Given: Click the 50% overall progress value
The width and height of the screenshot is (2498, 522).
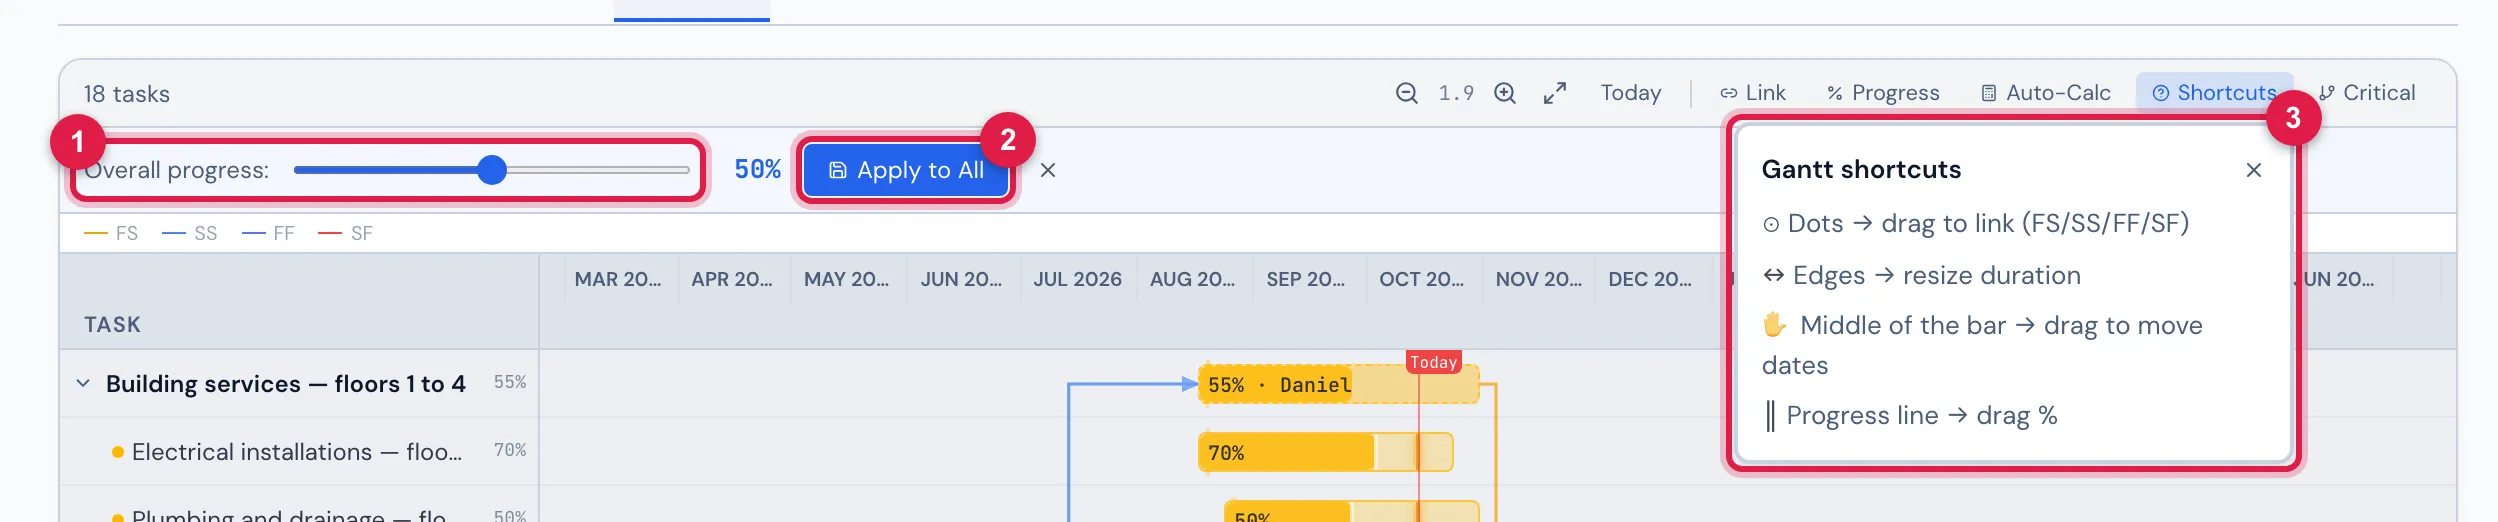Looking at the screenshot, I should click(x=757, y=170).
